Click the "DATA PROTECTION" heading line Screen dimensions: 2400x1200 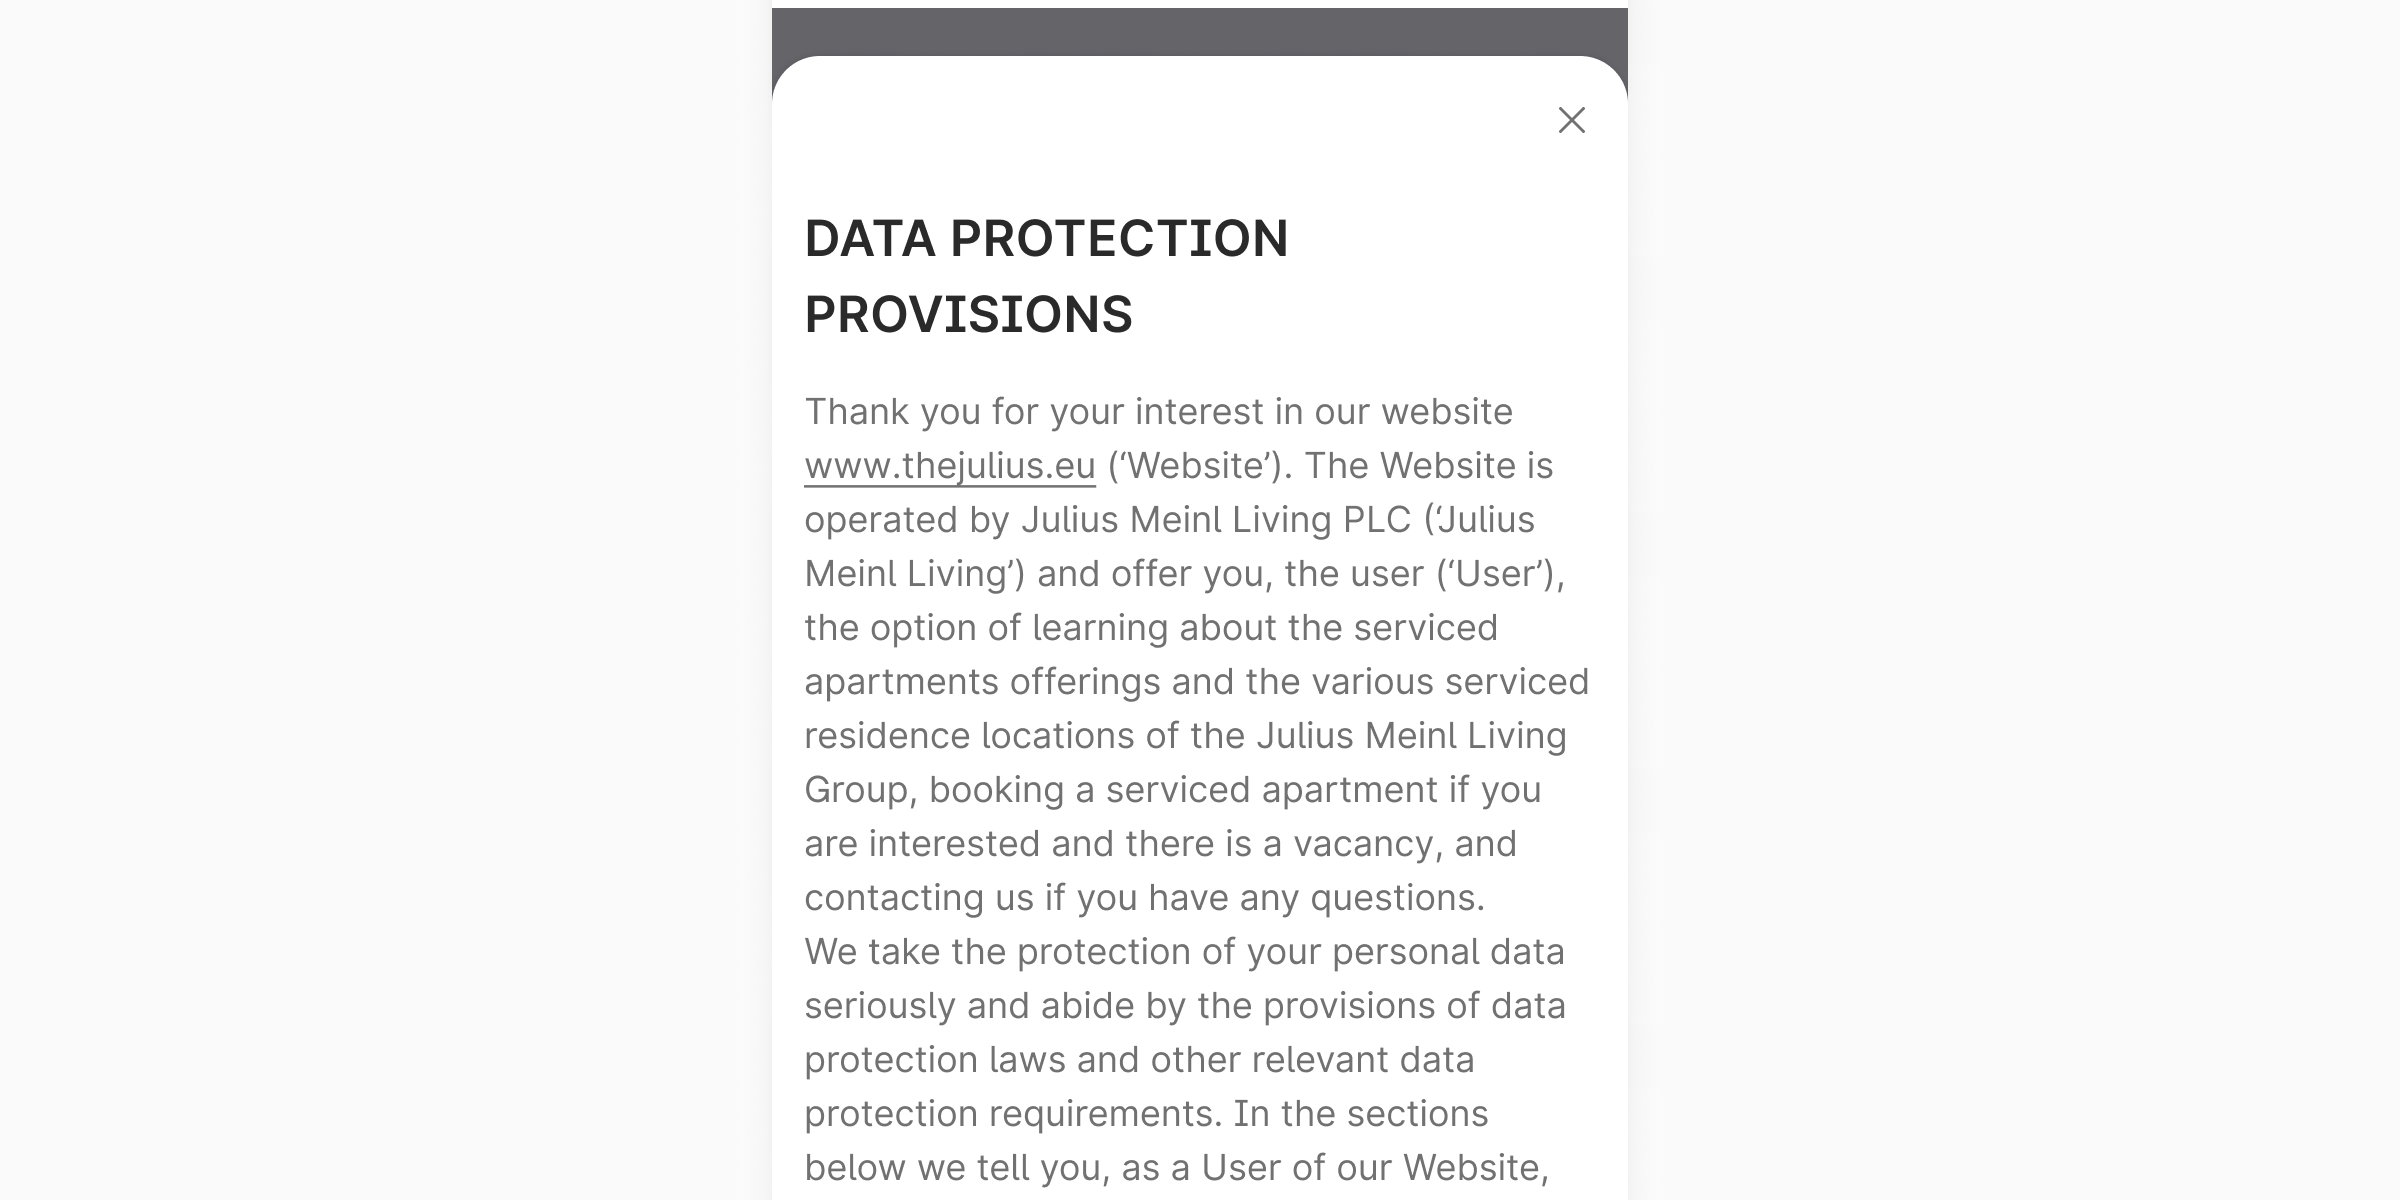(x=1046, y=239)
